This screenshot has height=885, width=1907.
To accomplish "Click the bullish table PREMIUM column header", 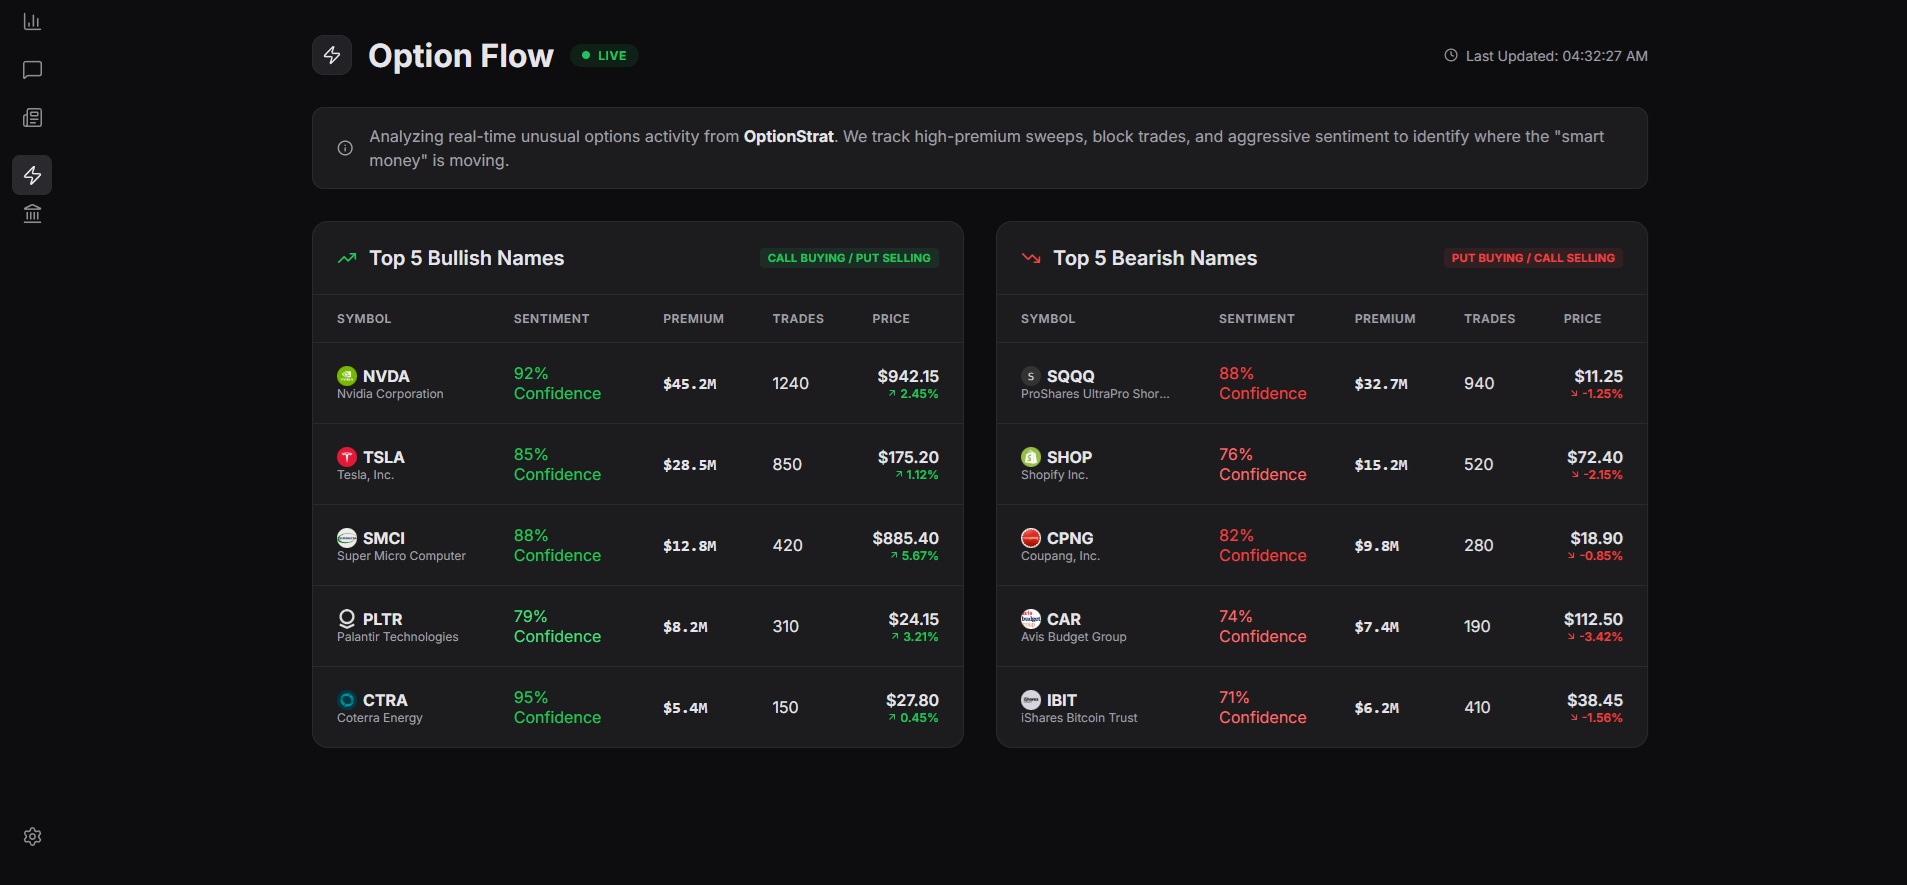I will pos(693,319).
